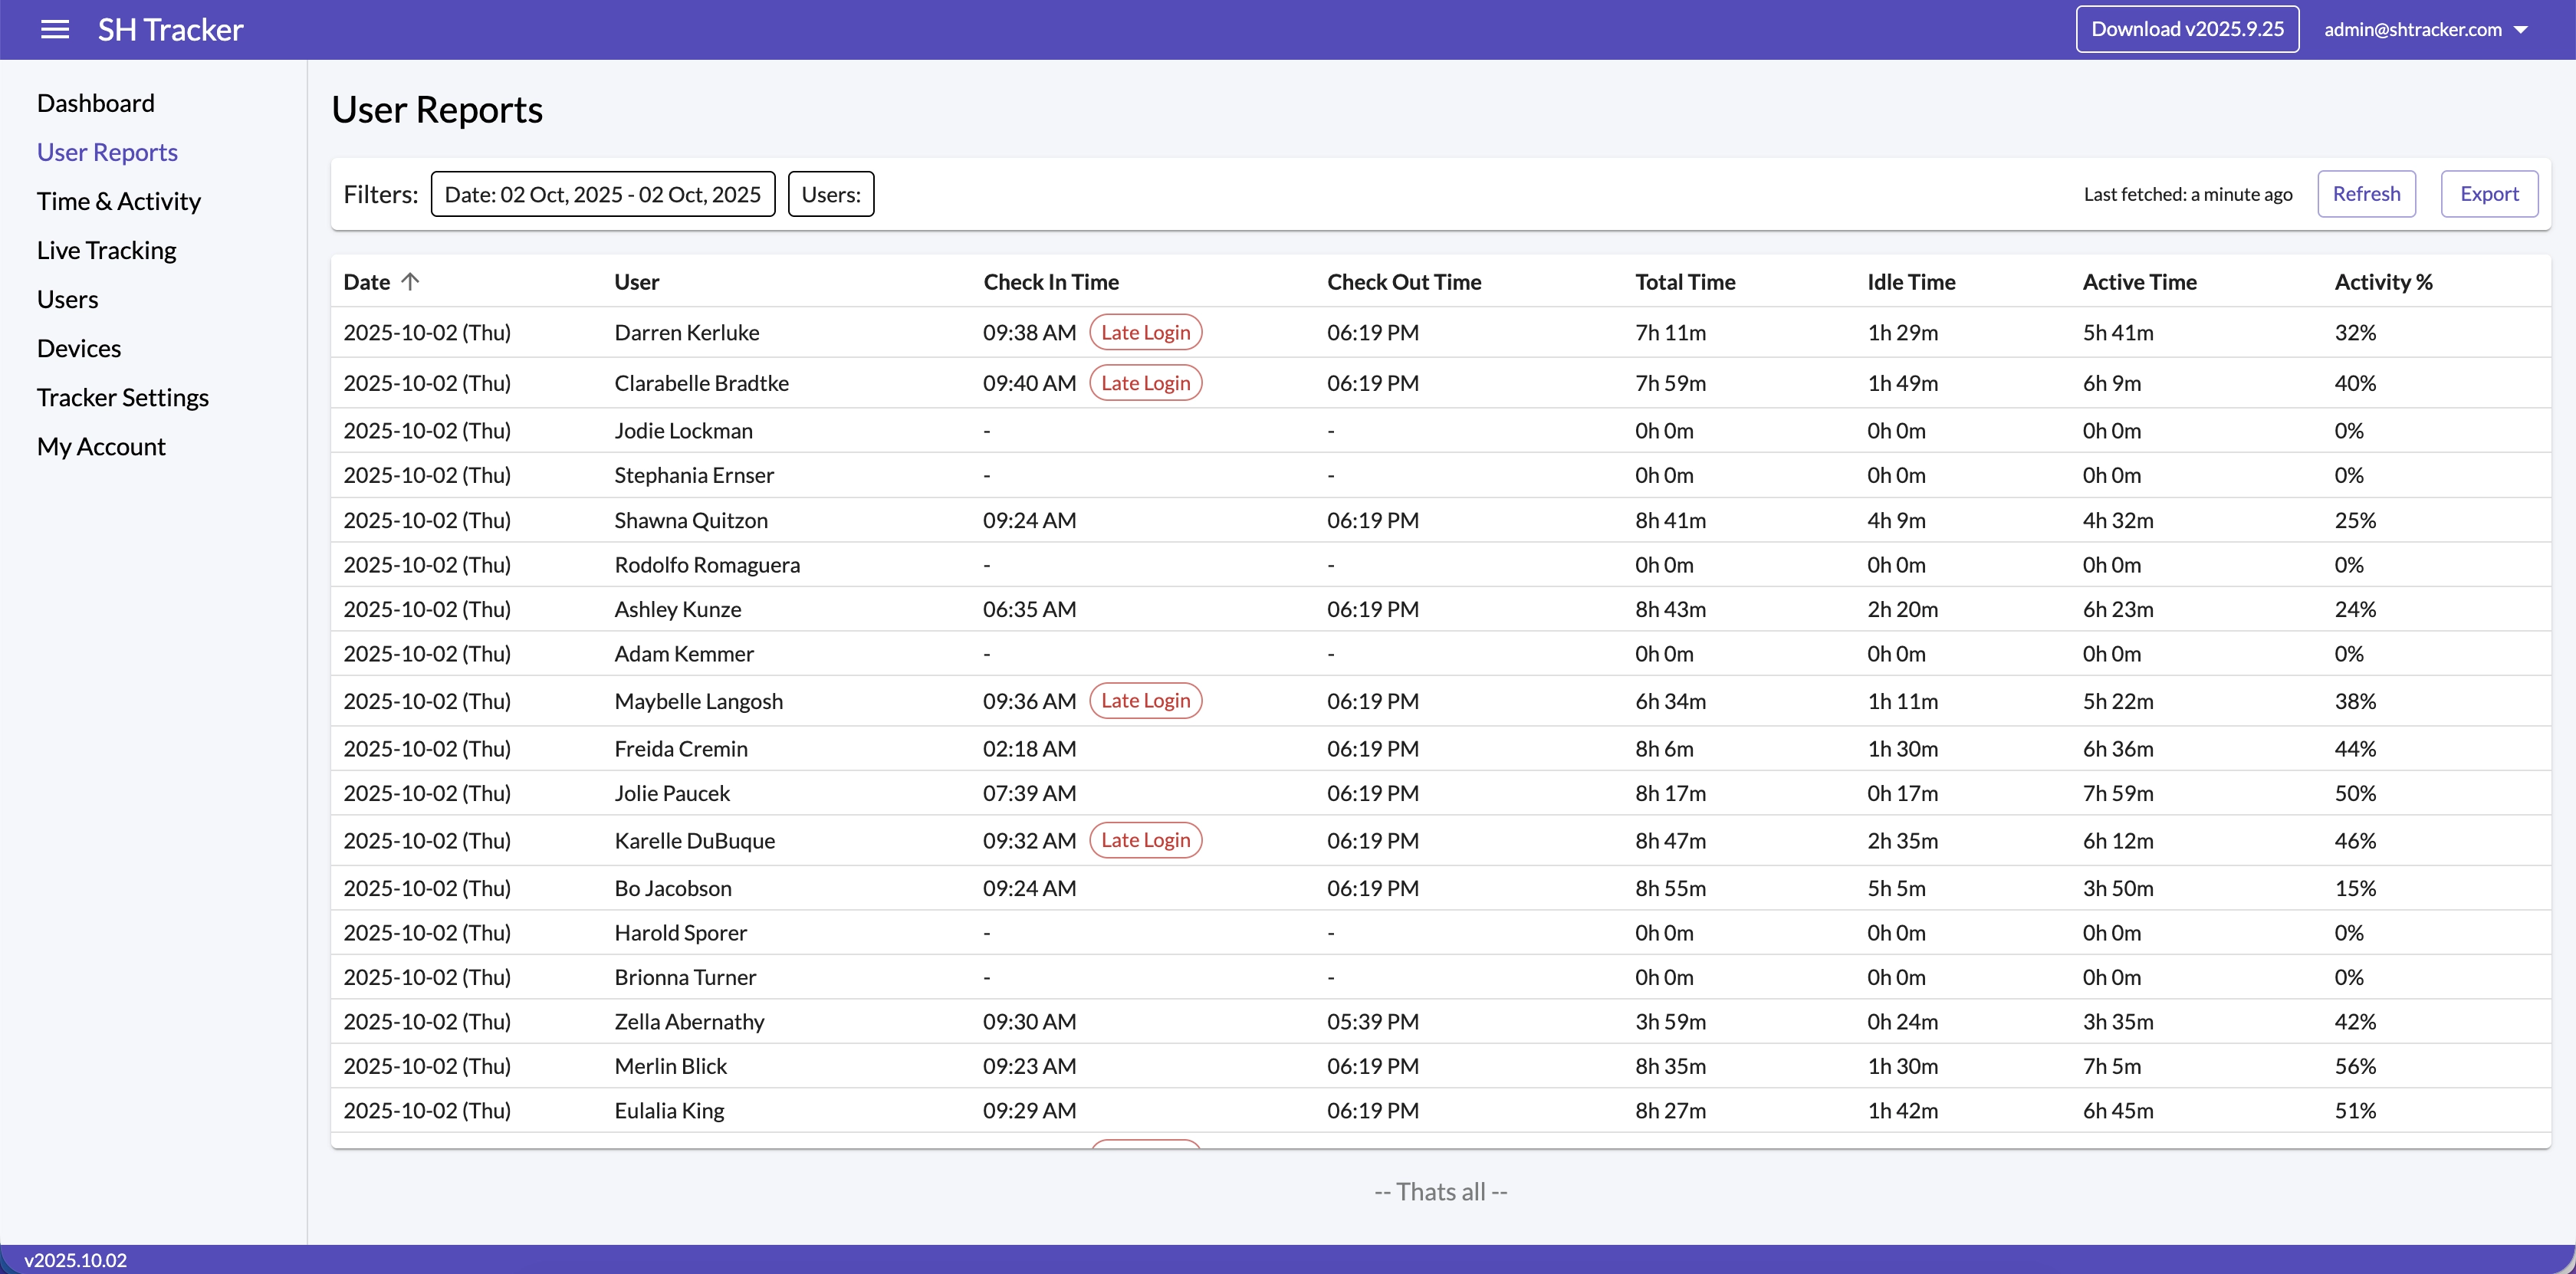Screen dimensions: 2576x1274
Task: Go to Dashboard in the sidebar
Action: click(x=95, y=103)
